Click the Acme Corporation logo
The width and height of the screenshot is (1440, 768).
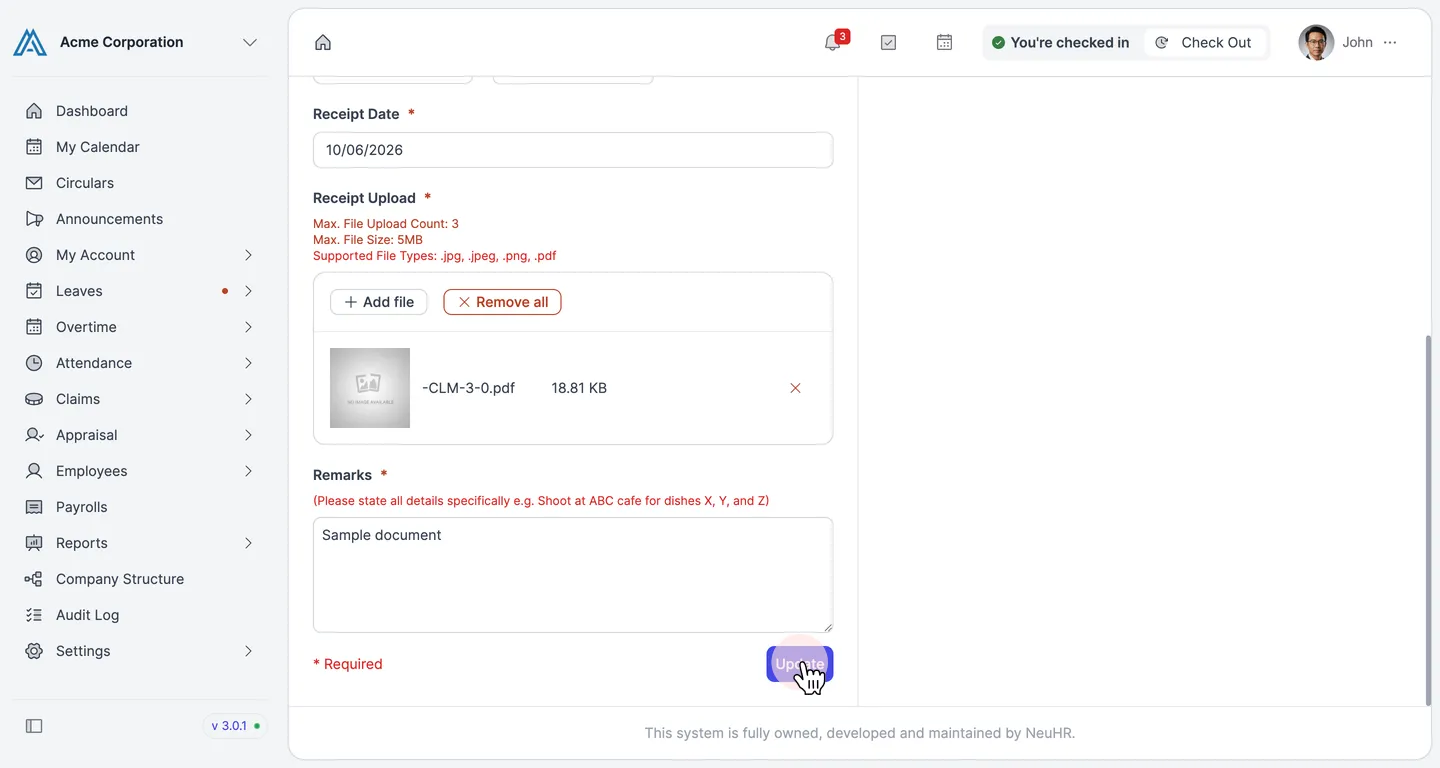[30, 42]
